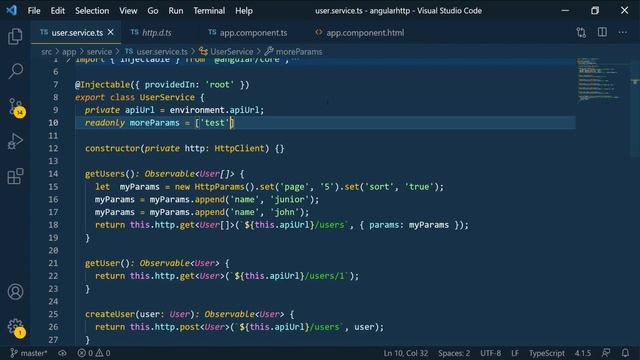640x360 pixels.
Task: Open the Explorer view in activity bar
Action: click(x=15, y=37)
